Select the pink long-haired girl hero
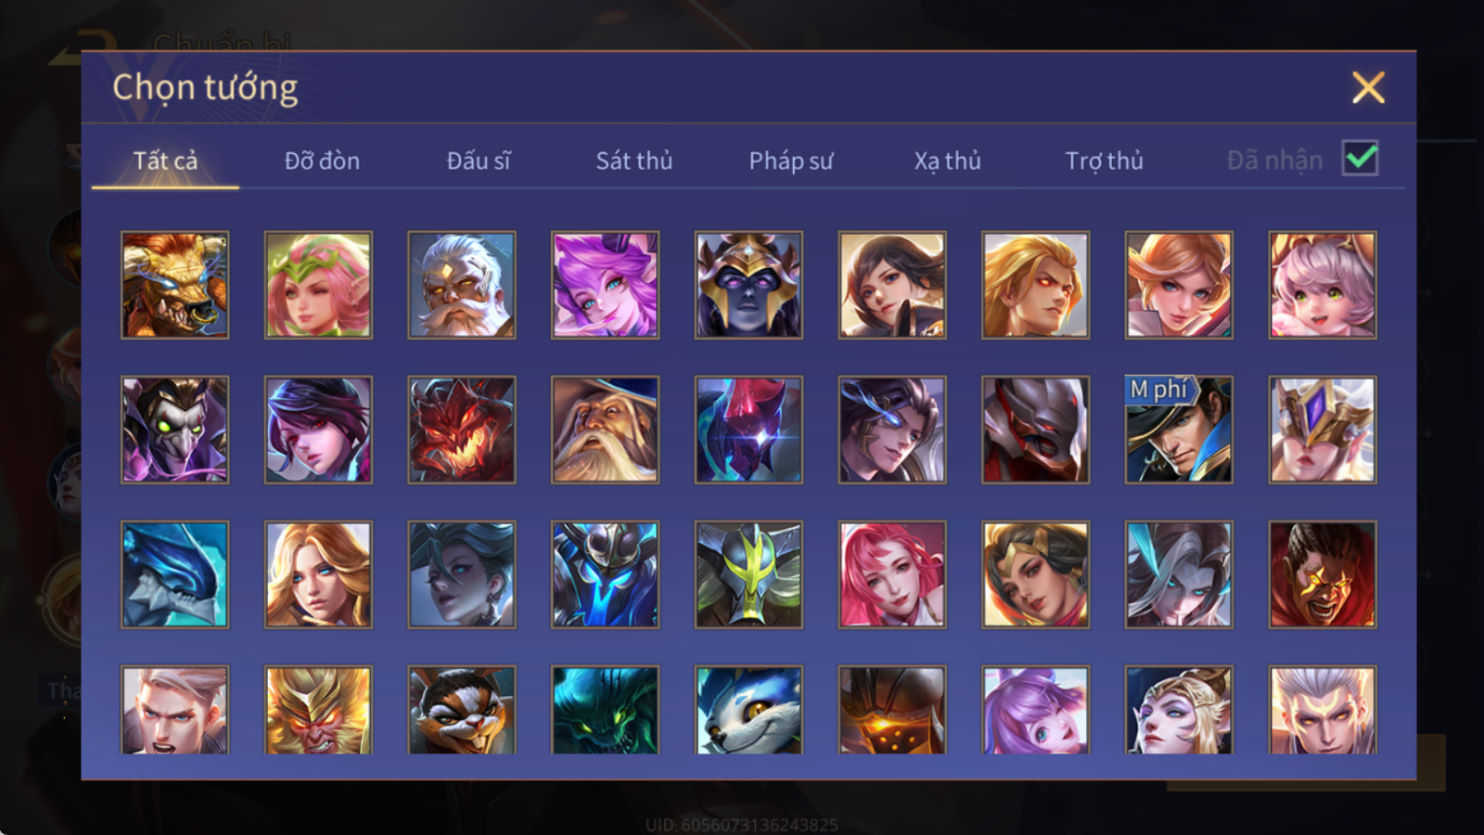The width and height of the screenshot is (1484, 835). coord(892,575)
